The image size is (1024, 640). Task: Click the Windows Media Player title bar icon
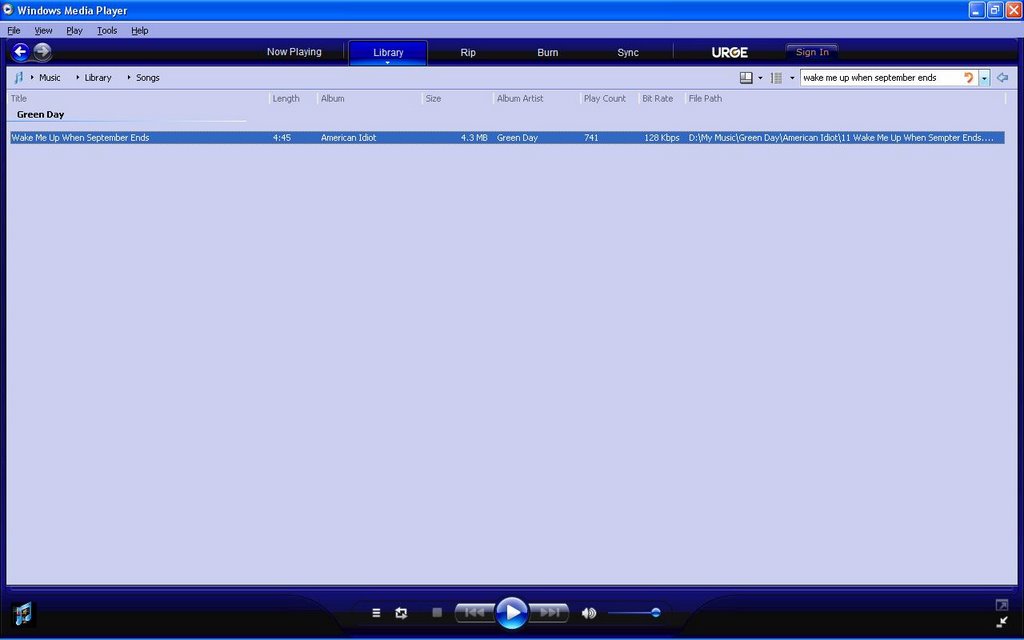coord(8,10)
